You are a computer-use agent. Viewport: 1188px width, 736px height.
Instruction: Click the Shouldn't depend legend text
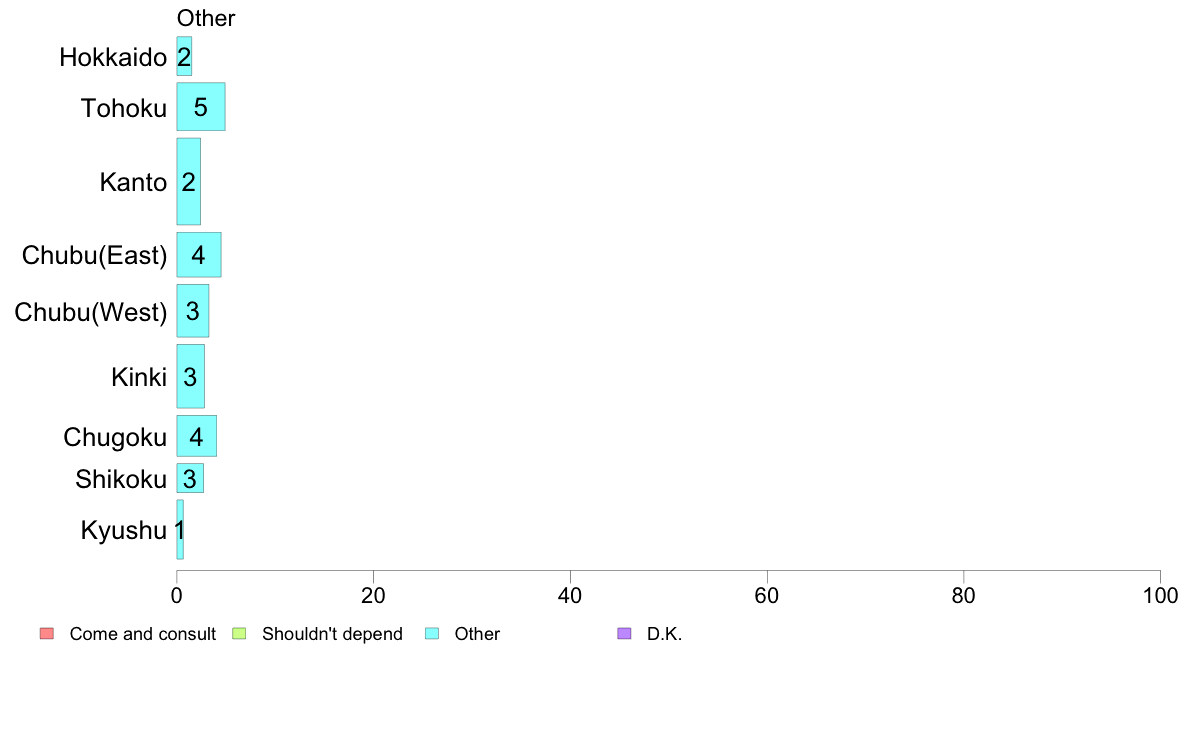(332, 634)
